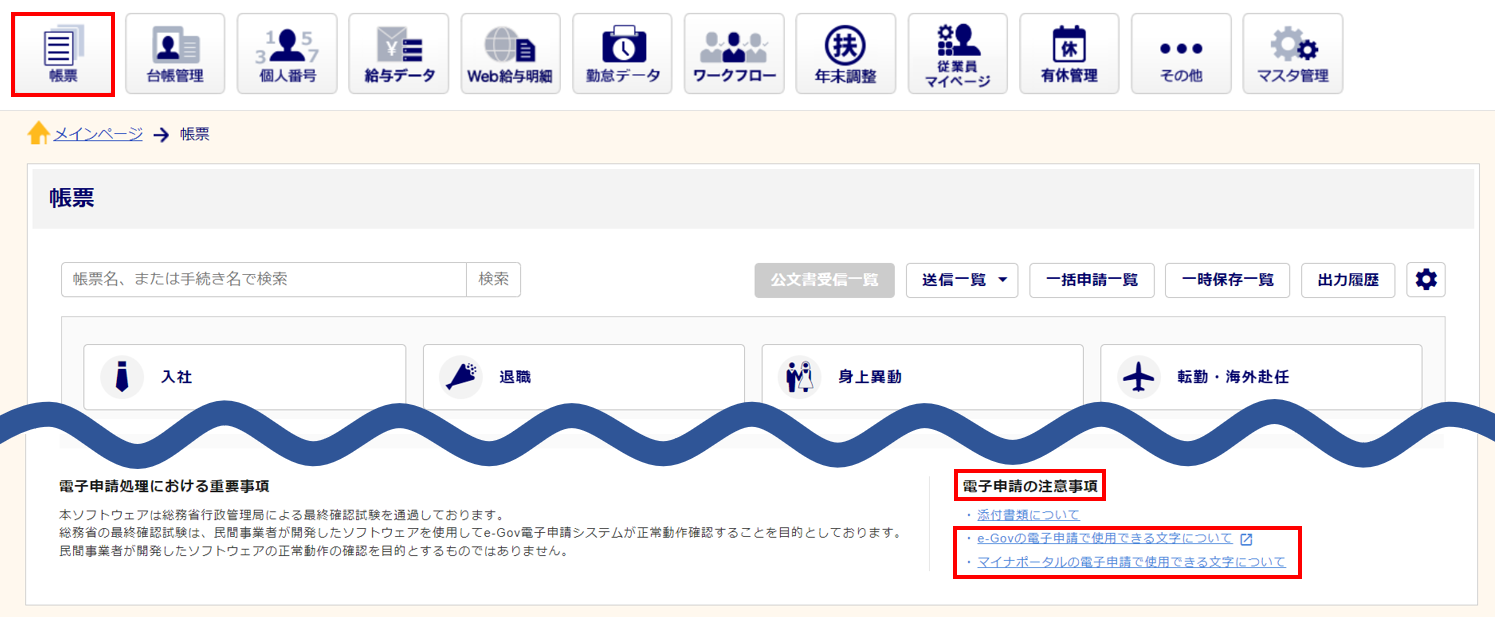
Task: Open 添付書類について link
Action: click(1028, 515)
